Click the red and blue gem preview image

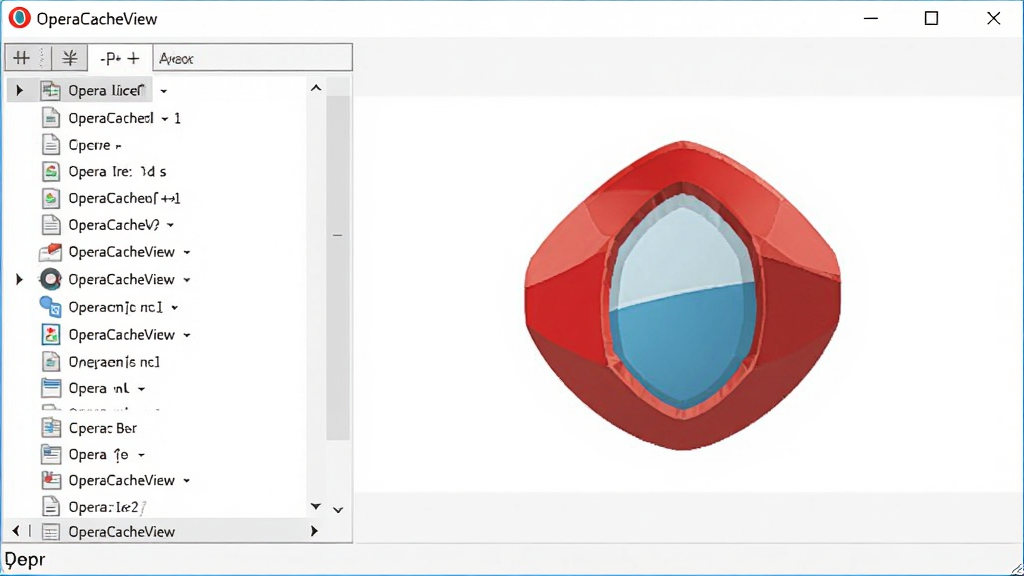pos(682,295)
